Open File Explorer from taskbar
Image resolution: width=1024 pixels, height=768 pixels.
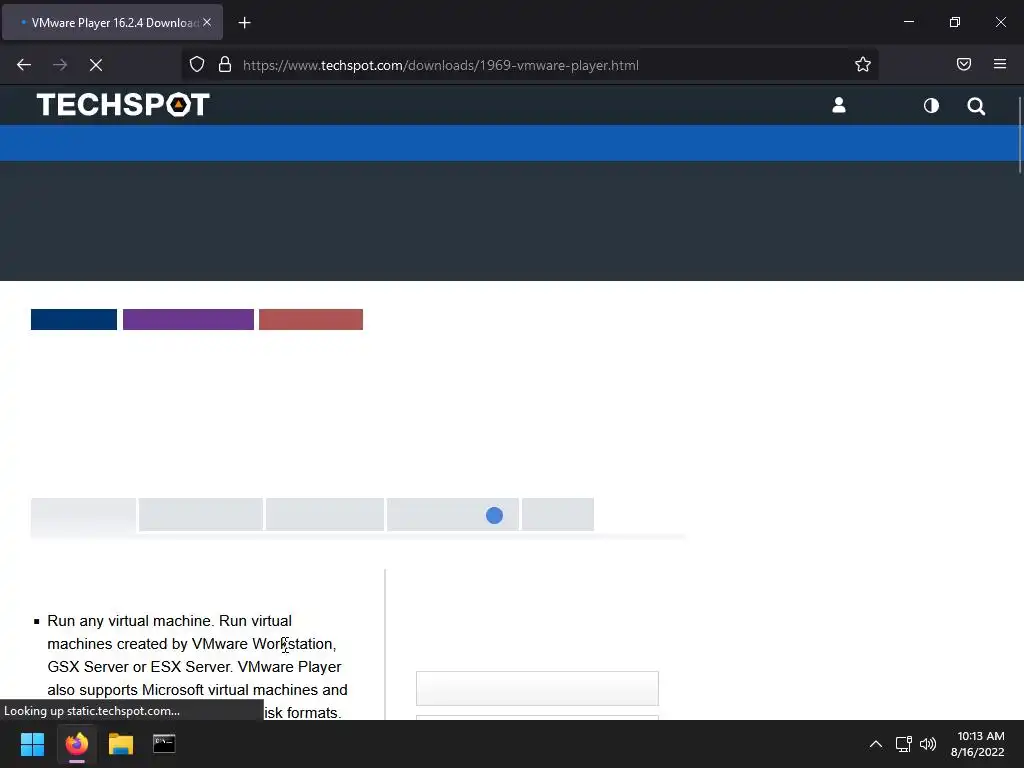click(121, 744)
